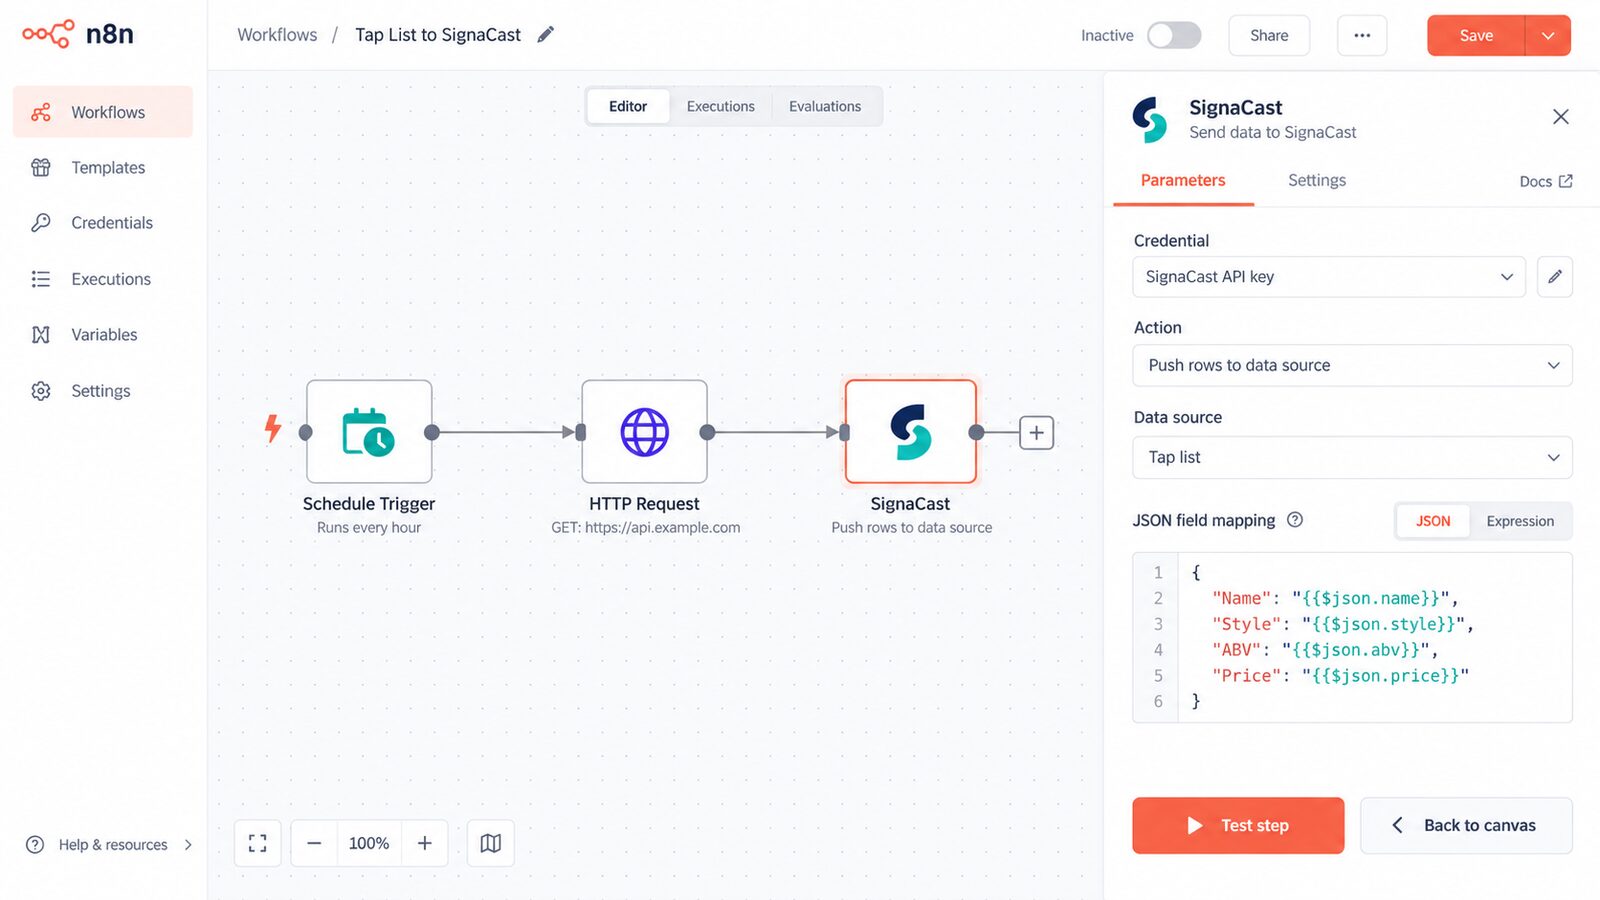This screenshot has height=900, width=1600.
Task: Click the Variables icon in sidebar
Action: (41, 335)
